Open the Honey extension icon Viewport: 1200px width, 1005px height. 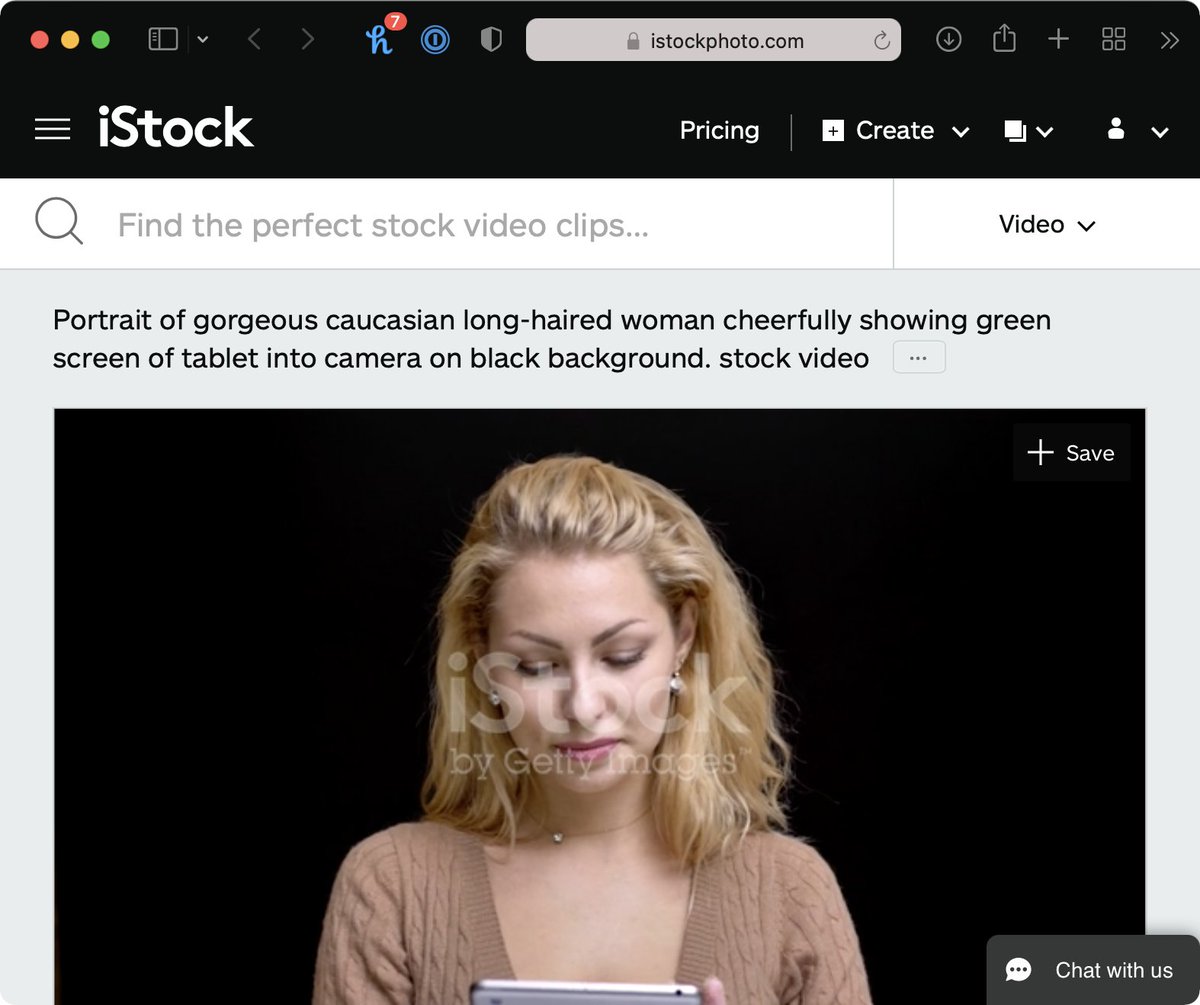pos(379,39)
